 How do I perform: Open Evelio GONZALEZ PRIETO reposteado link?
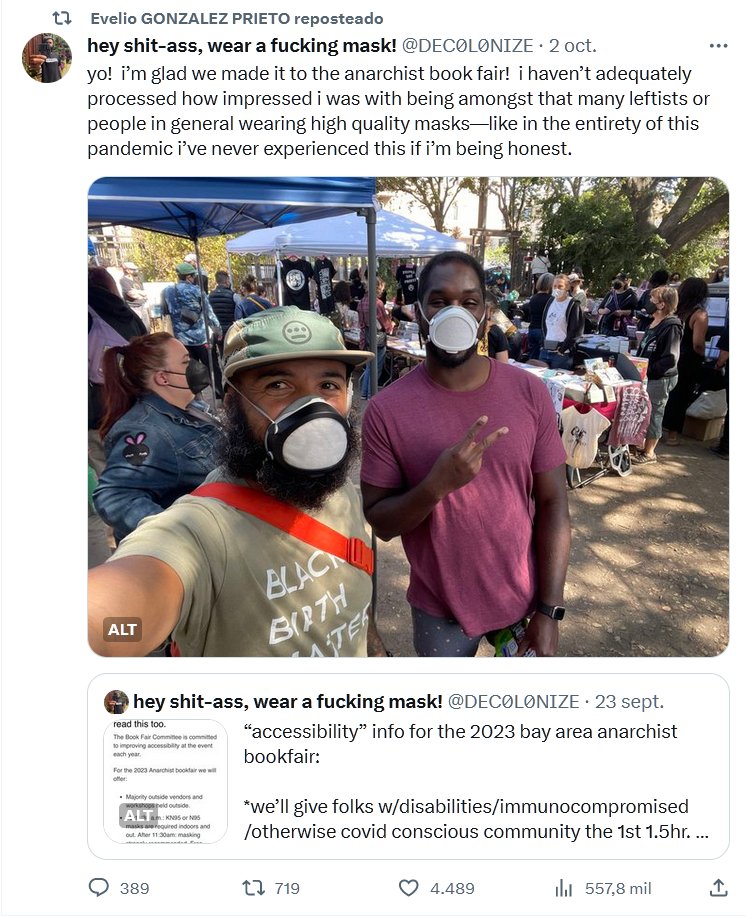[x=237, y=19]
